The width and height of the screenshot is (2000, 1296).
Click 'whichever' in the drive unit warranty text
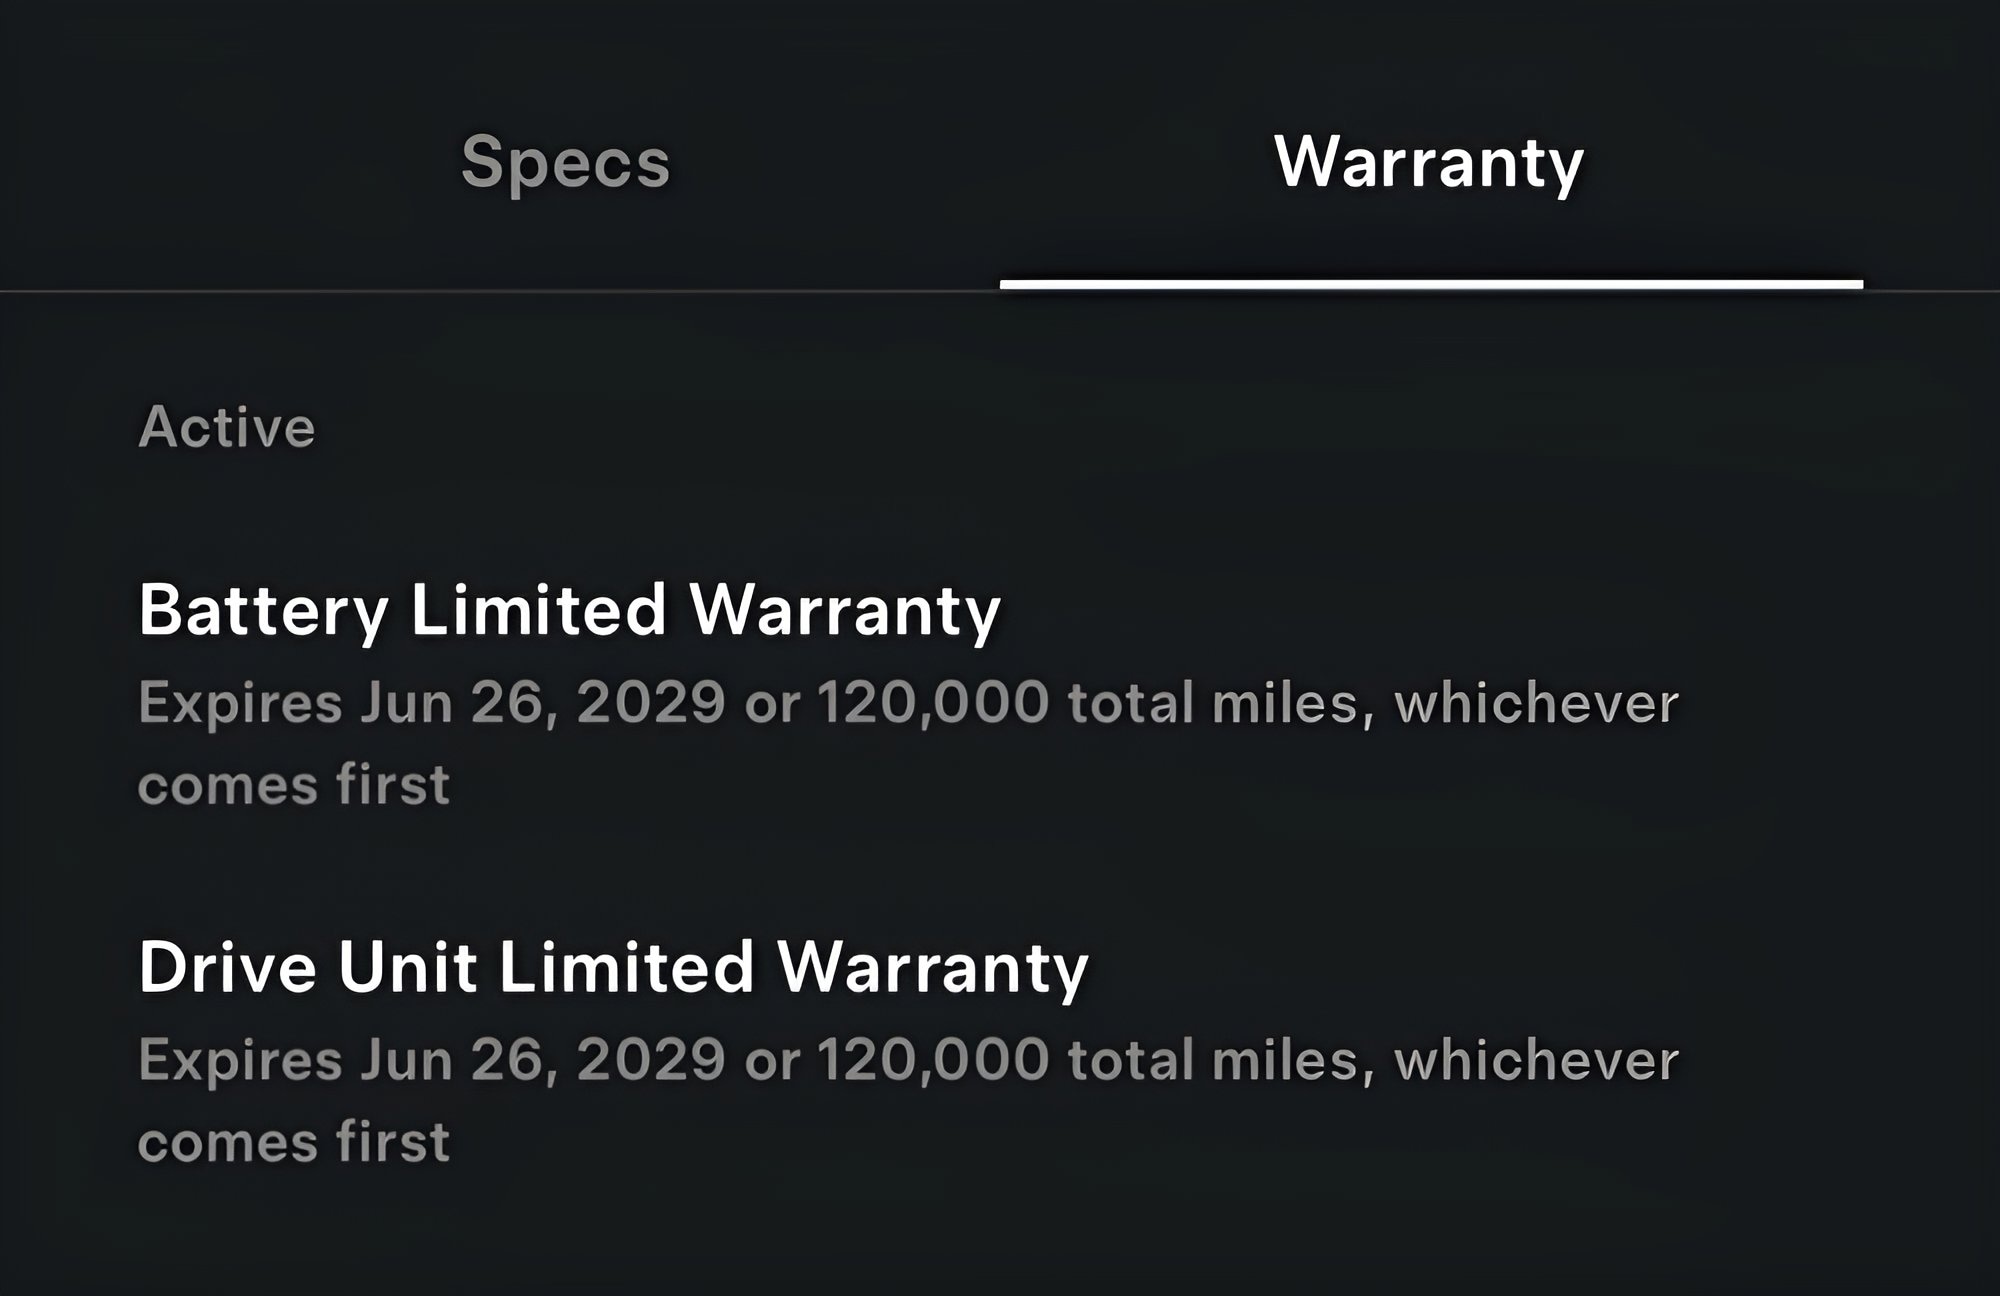point(1536,1060)
